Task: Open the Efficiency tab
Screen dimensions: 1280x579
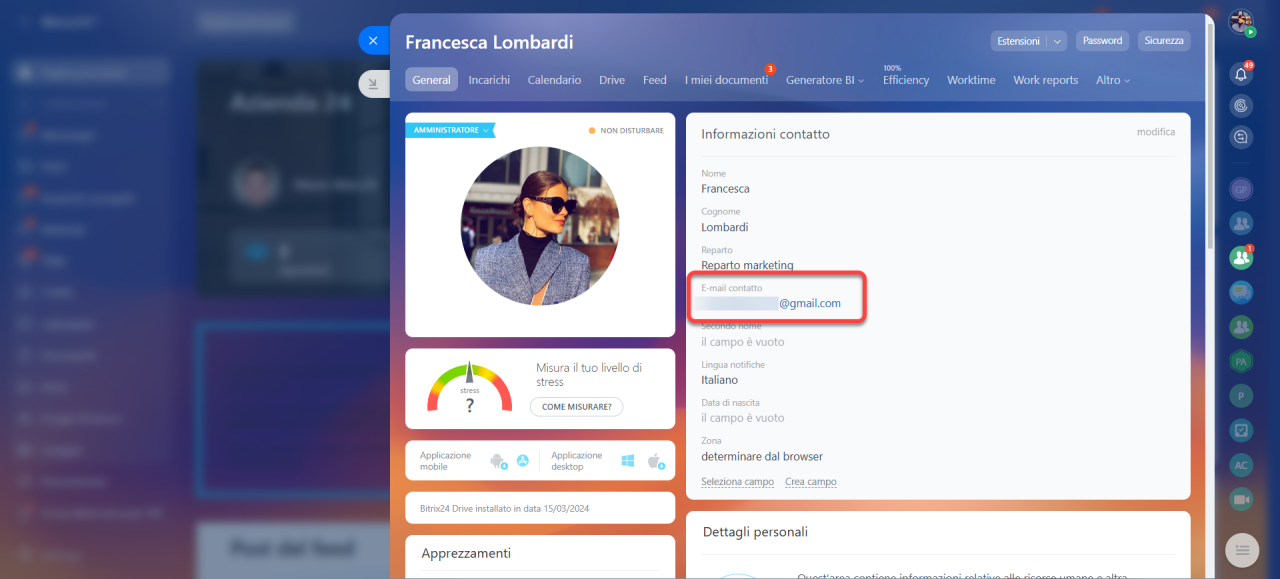Action: pyautogui.click(x=906, y=80)
